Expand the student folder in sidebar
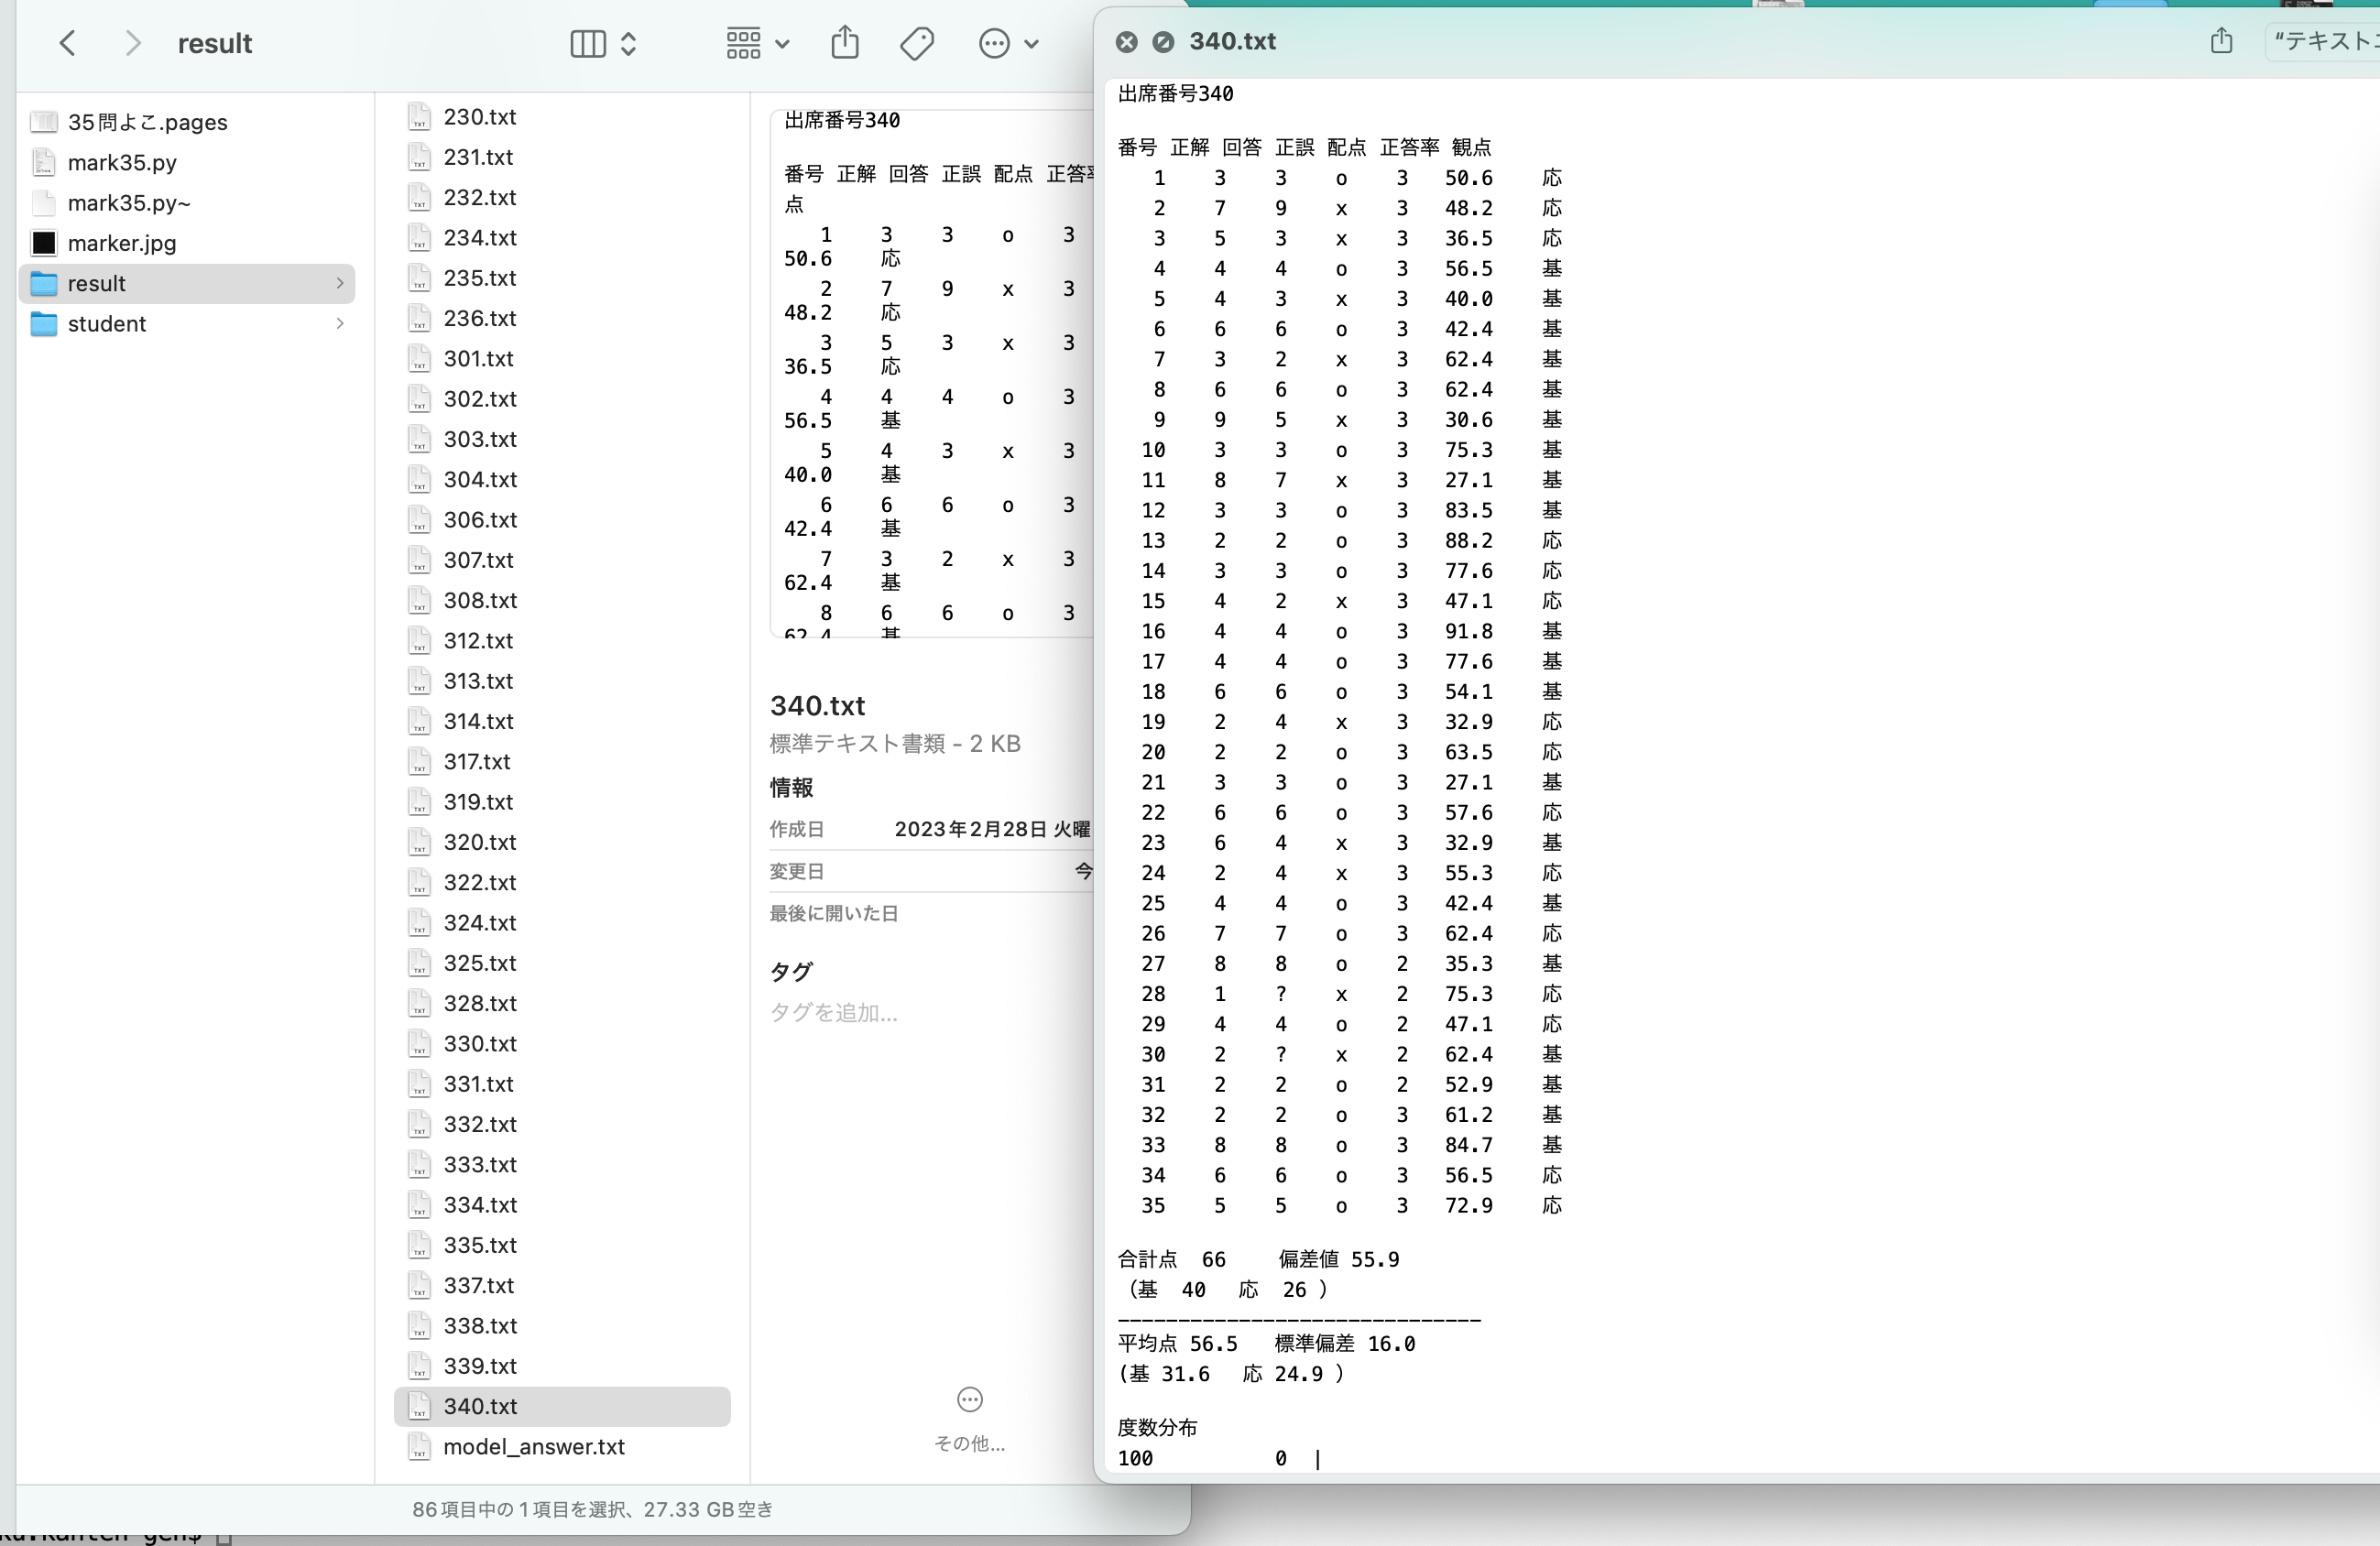 pos(340,324)
